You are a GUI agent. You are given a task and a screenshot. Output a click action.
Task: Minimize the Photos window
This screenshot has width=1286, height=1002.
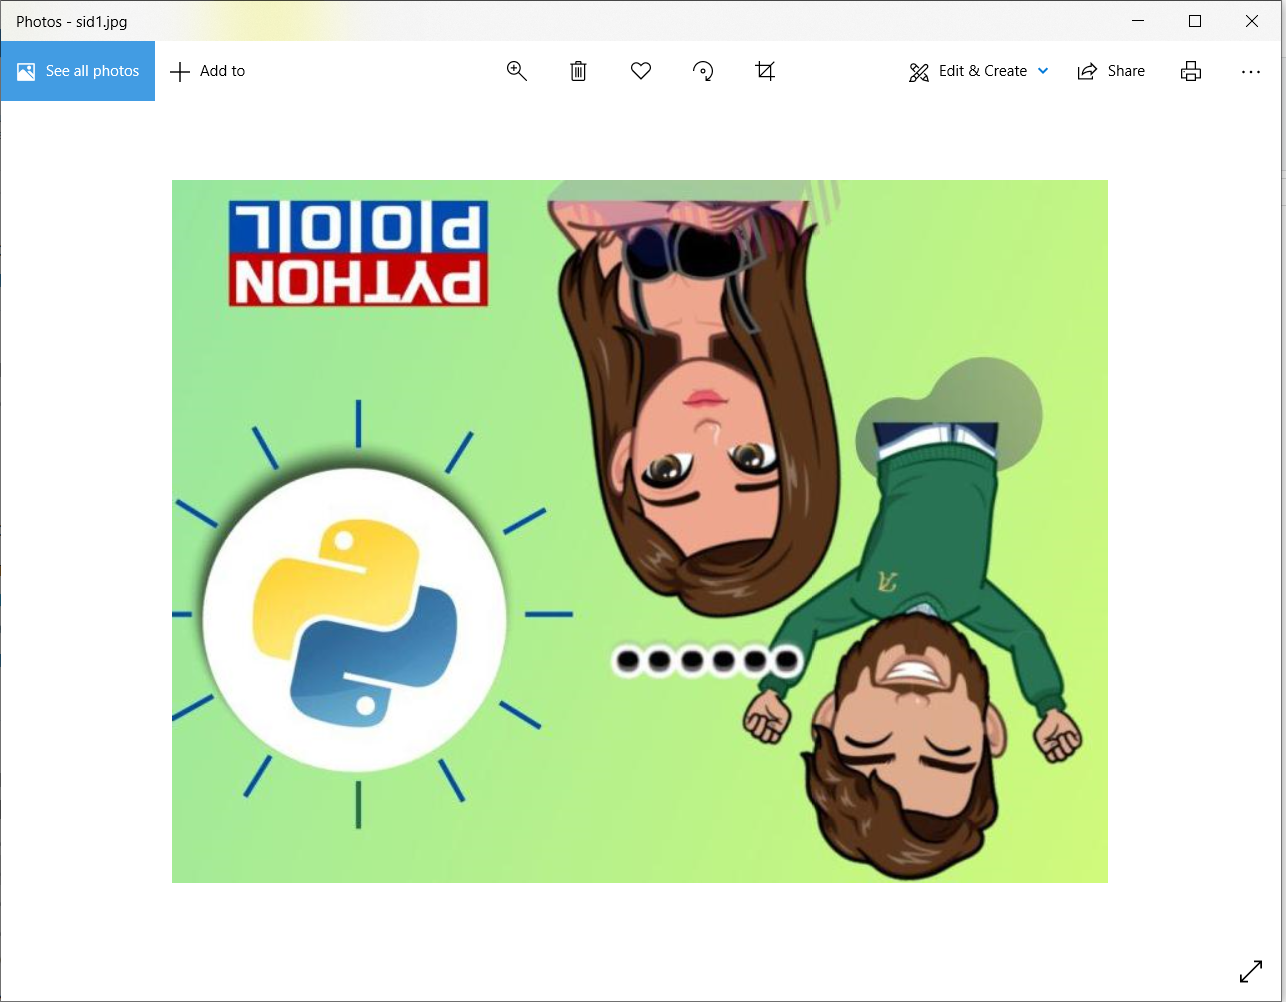point(1138,21)
